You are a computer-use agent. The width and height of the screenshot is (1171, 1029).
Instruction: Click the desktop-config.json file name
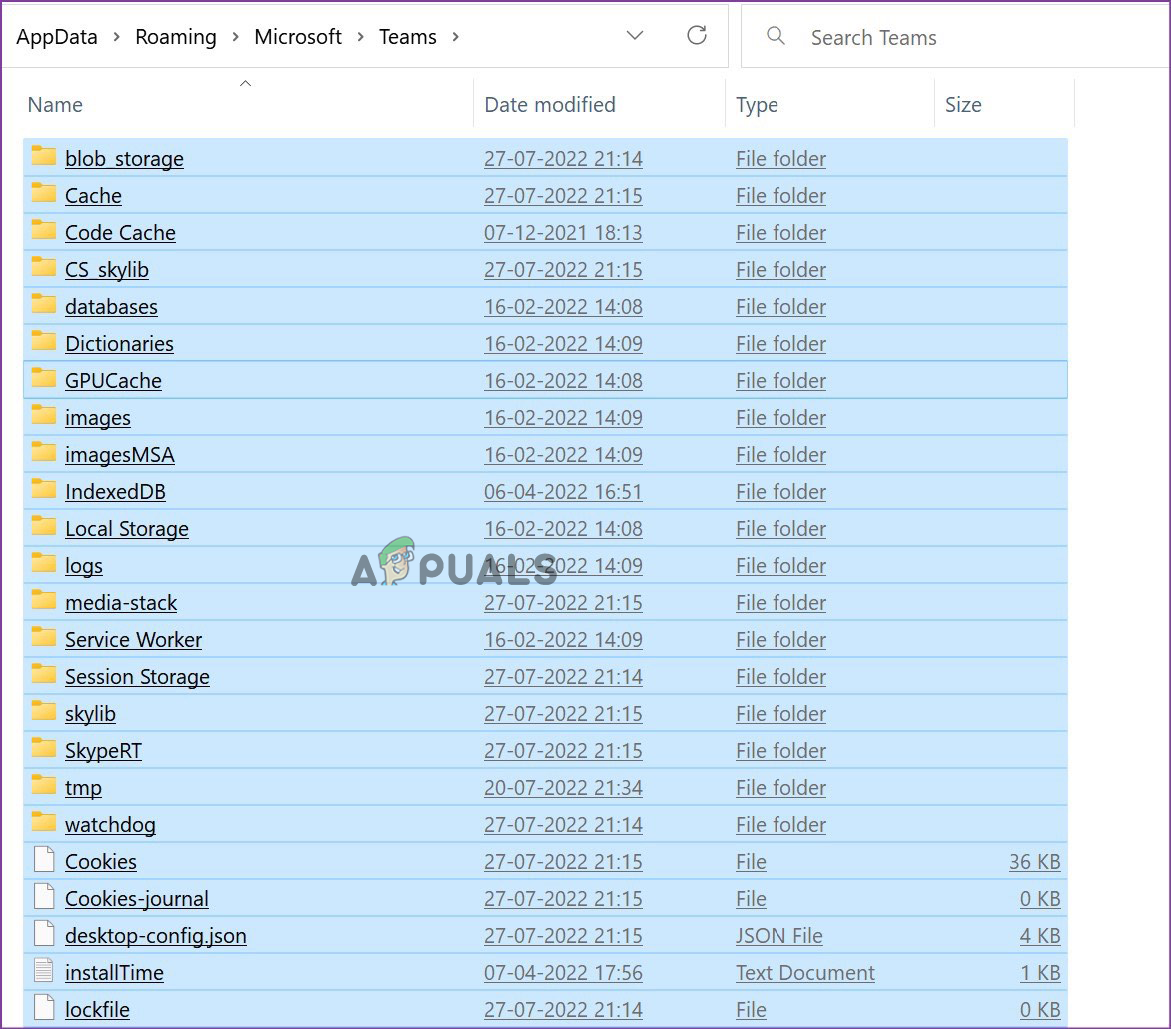[155, 936]
